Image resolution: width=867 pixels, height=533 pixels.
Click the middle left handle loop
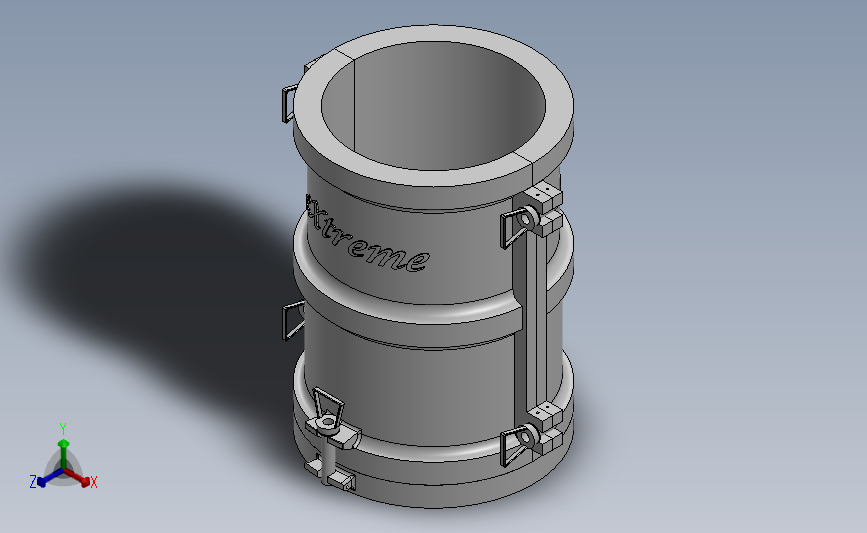click(293, 320)
